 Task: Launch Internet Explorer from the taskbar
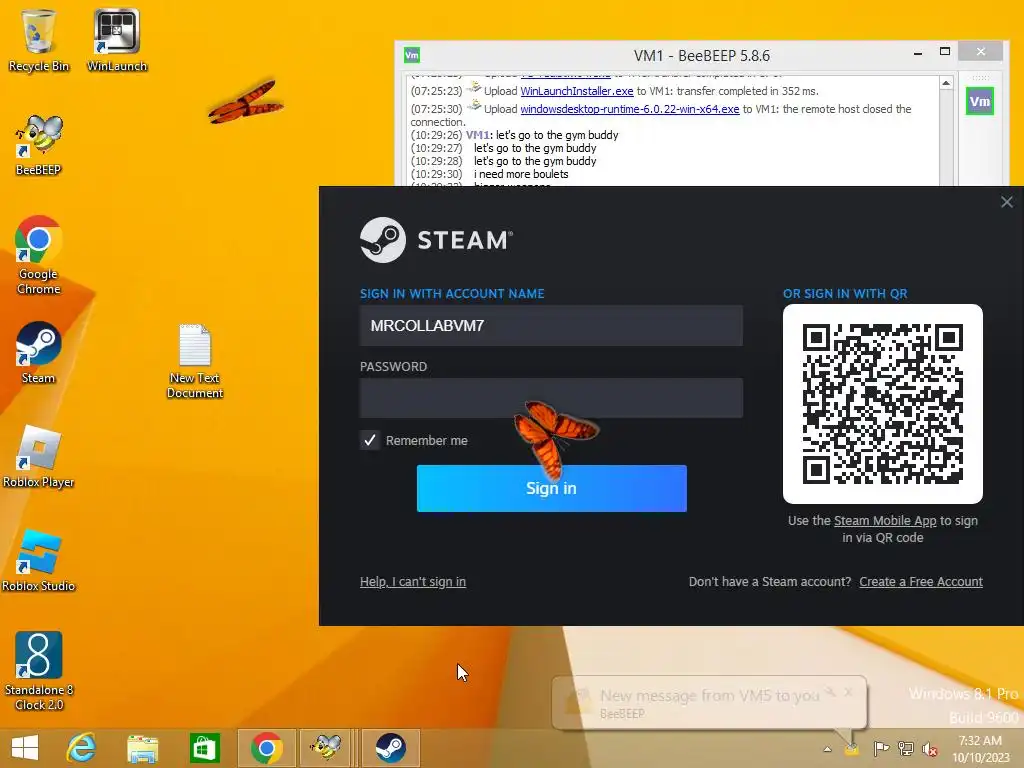pyautogui.click(x=81, y=748)
